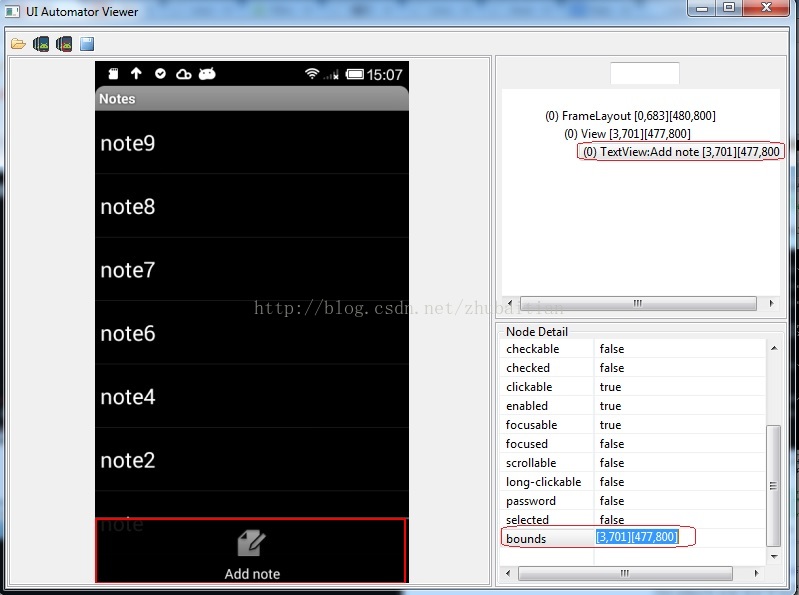Minimize the UI Automator Viewer window

[702, 8]
